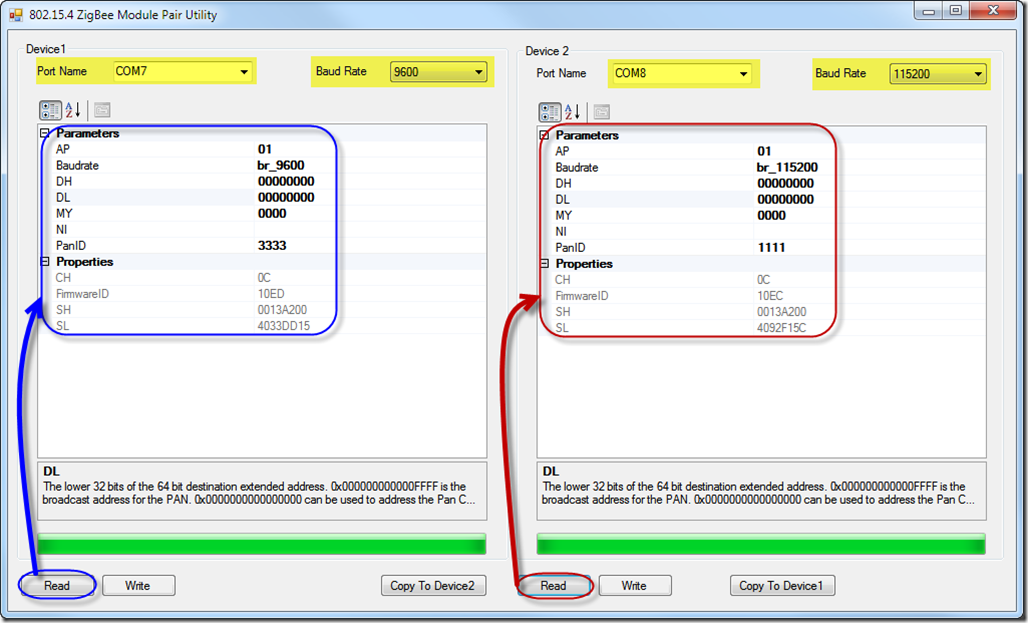The height and width of the screenshot is (623, 1028).
Task: Select the DH row in Device1 grid
Action: coord(262,182)
